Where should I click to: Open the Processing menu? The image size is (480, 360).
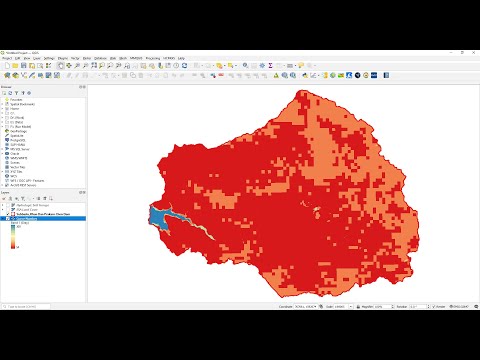[153, 58]
